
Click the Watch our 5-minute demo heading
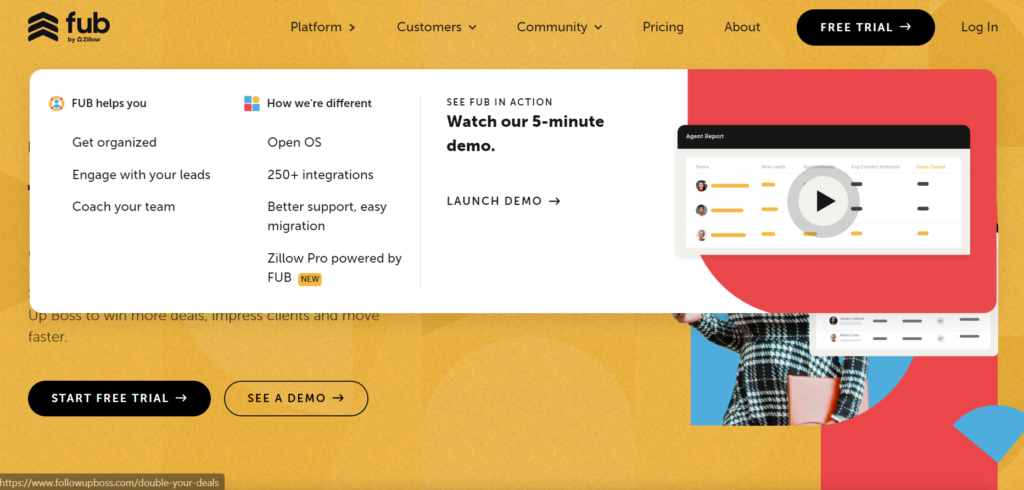point(525,133)
